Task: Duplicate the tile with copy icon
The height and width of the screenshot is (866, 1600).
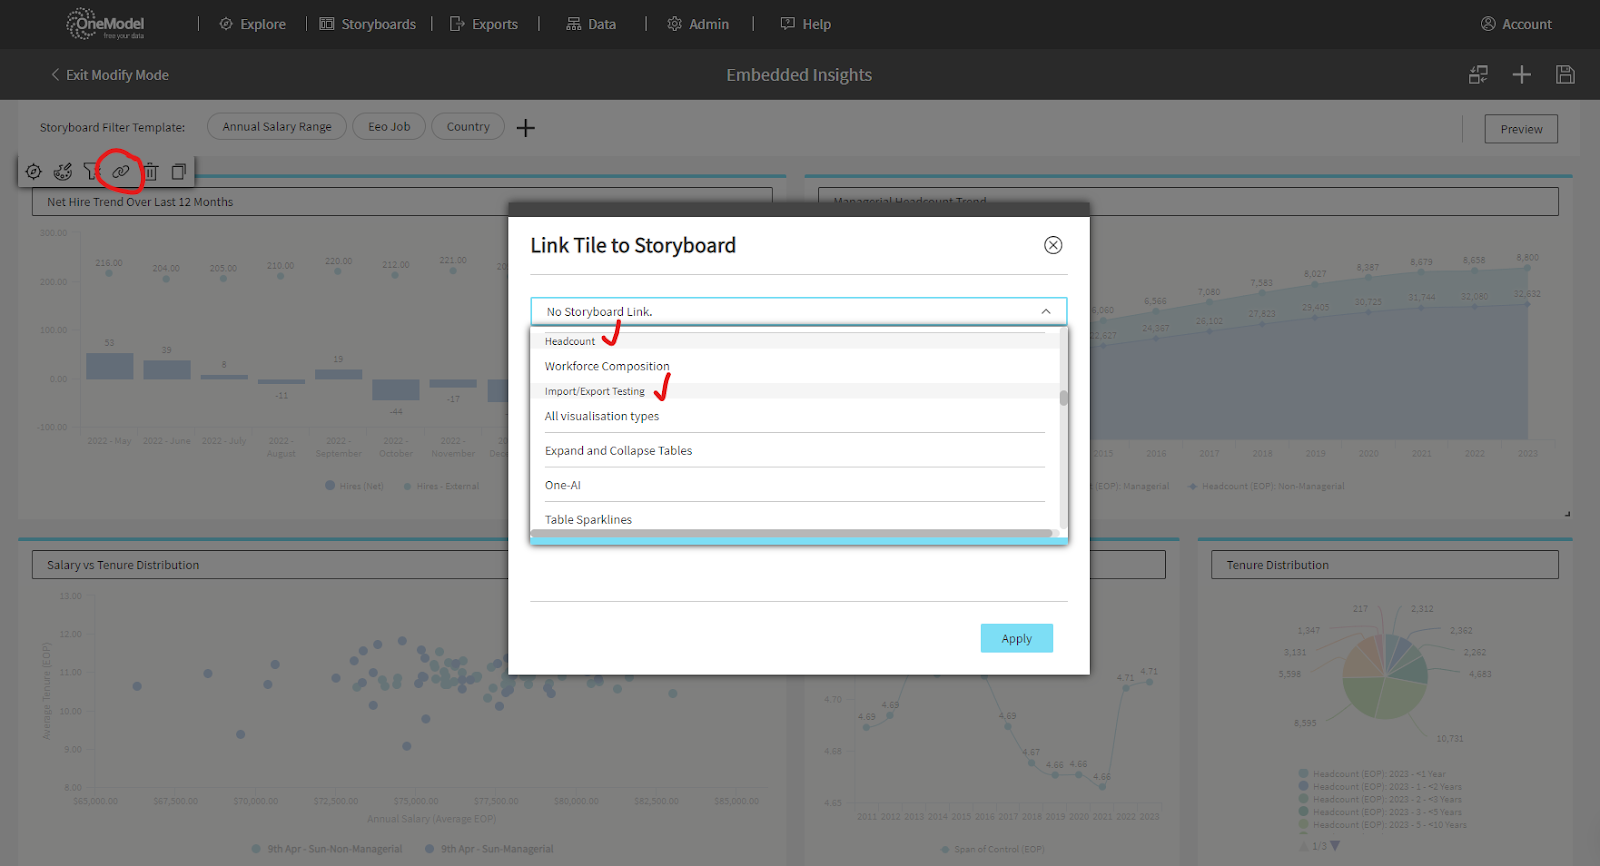Action: [179, 172]
